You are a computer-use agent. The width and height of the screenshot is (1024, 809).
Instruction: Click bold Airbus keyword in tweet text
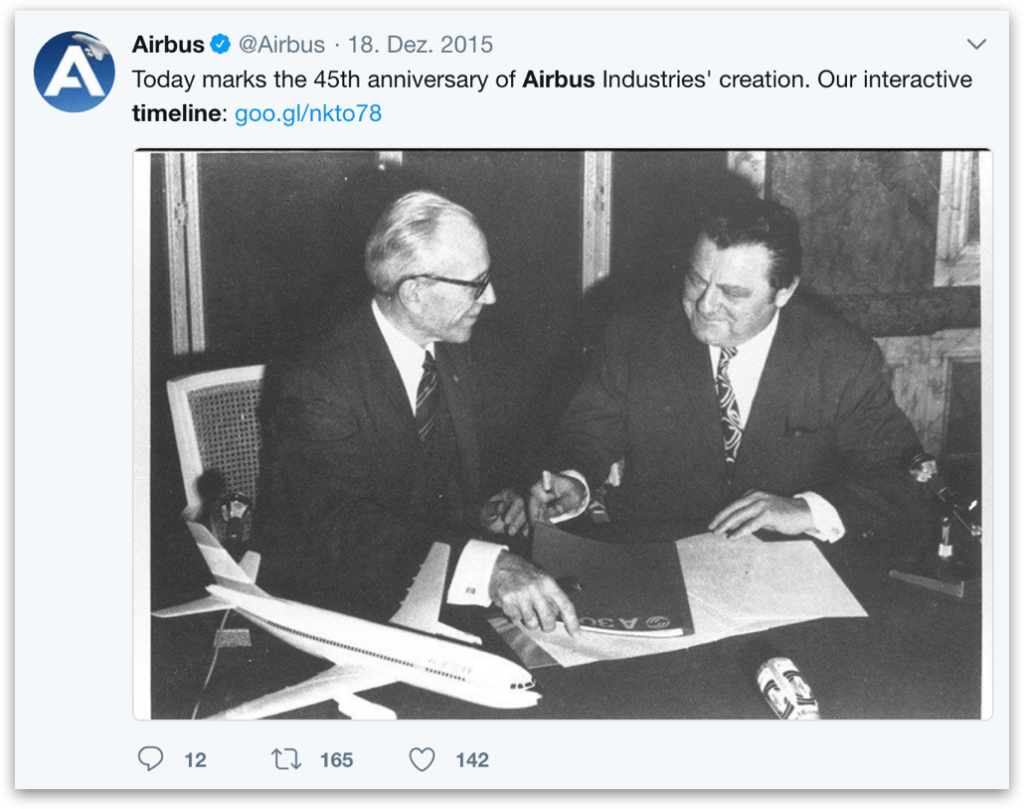558,80
